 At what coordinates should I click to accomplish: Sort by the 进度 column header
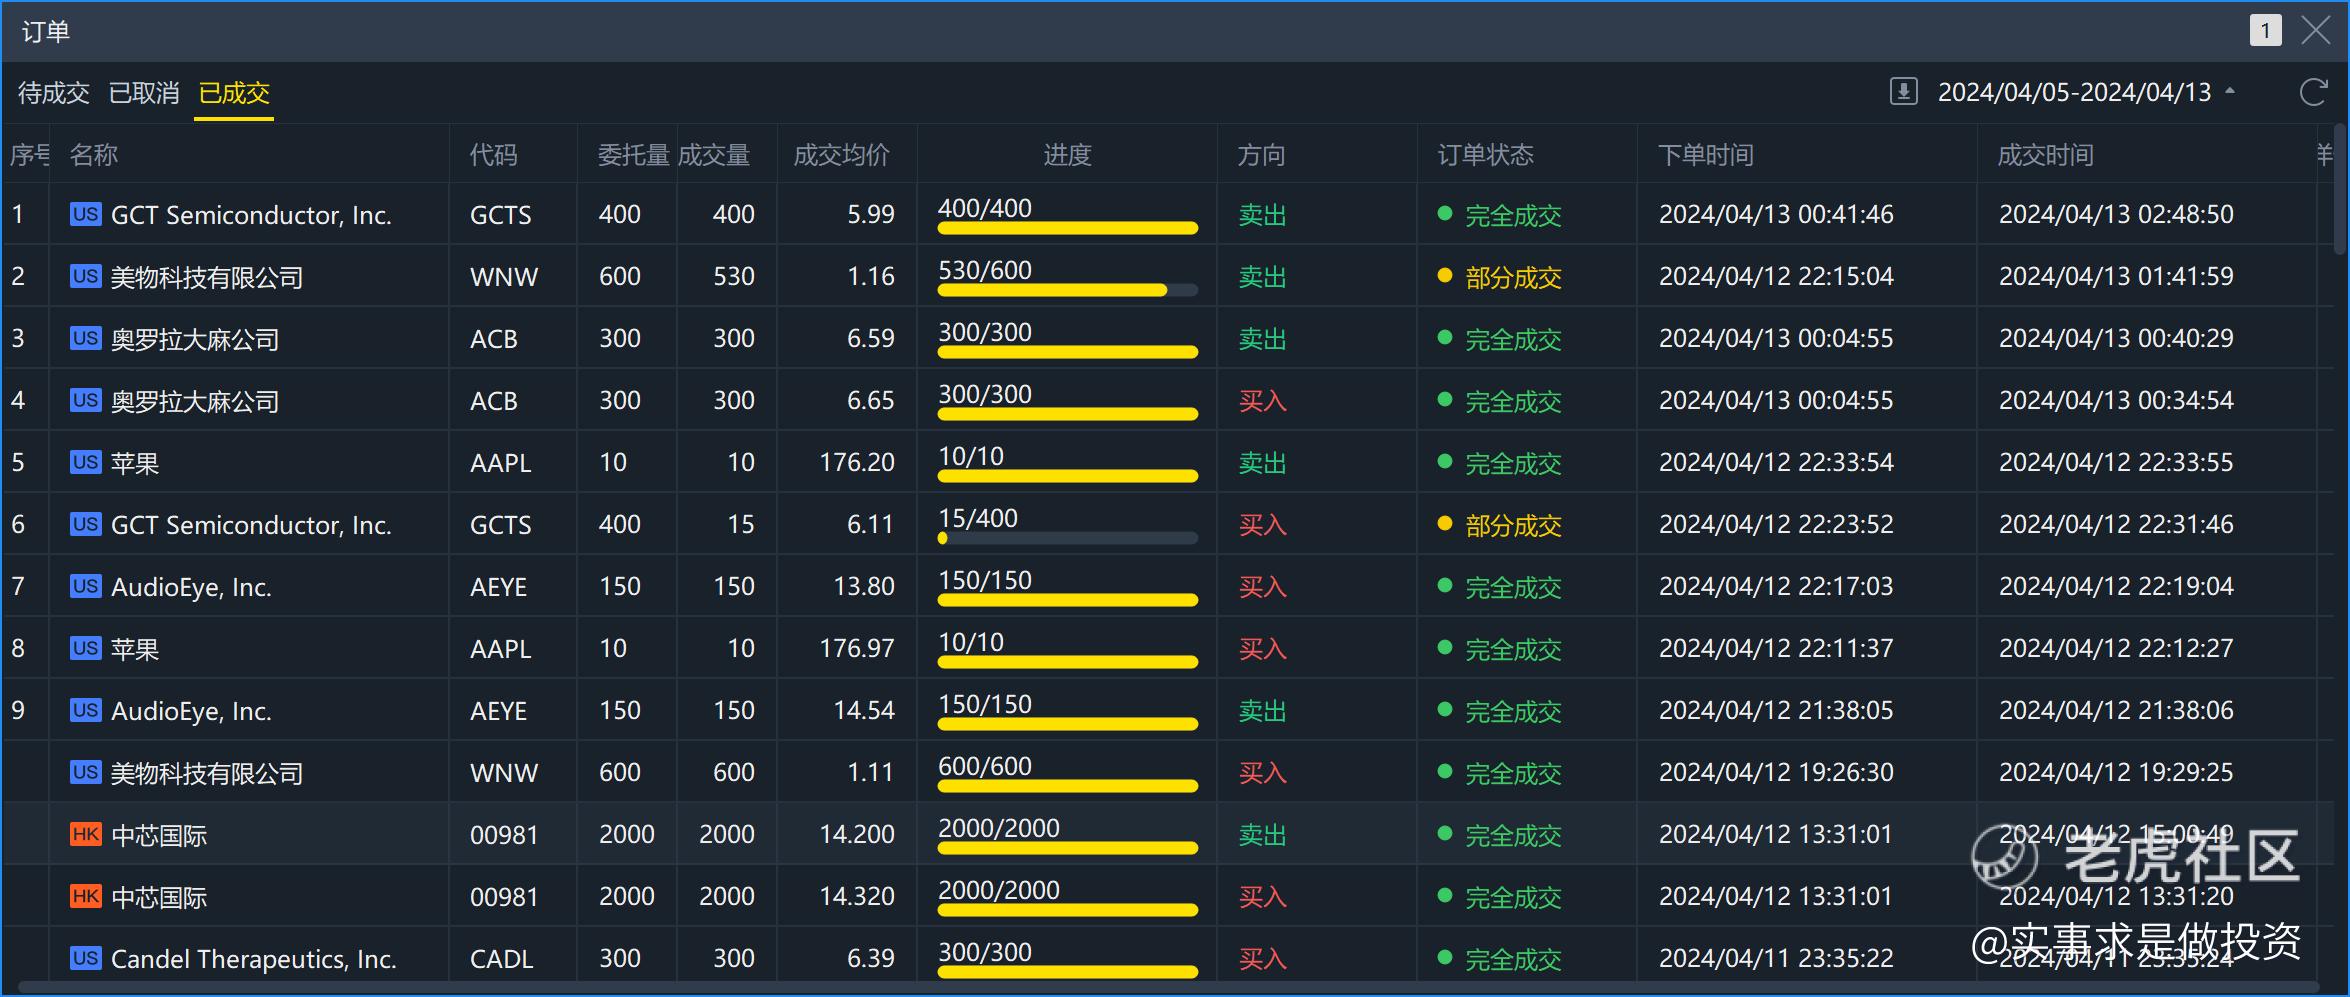tap(1067, 155)
